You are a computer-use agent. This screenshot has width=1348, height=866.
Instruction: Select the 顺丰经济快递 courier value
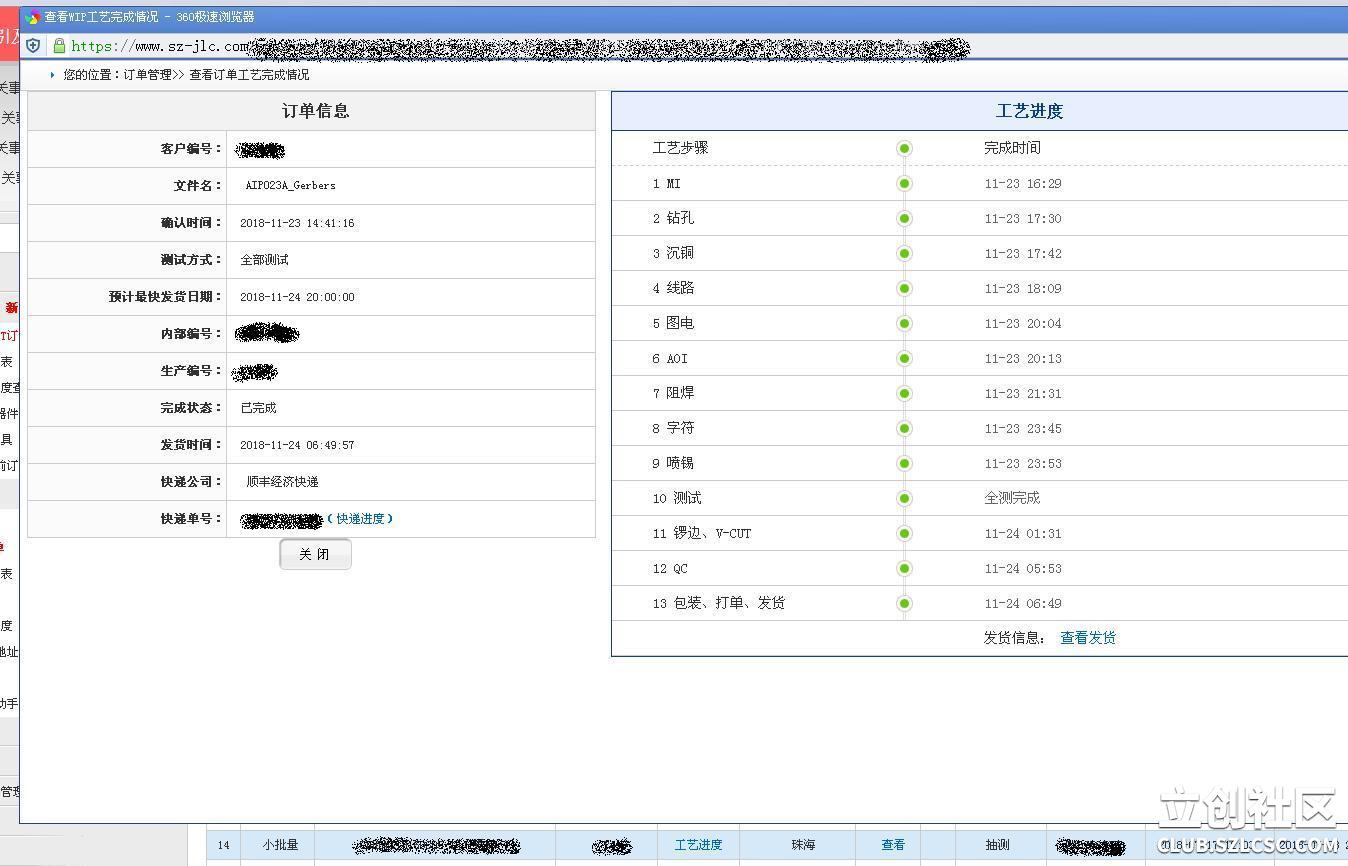tap(282, 482)
